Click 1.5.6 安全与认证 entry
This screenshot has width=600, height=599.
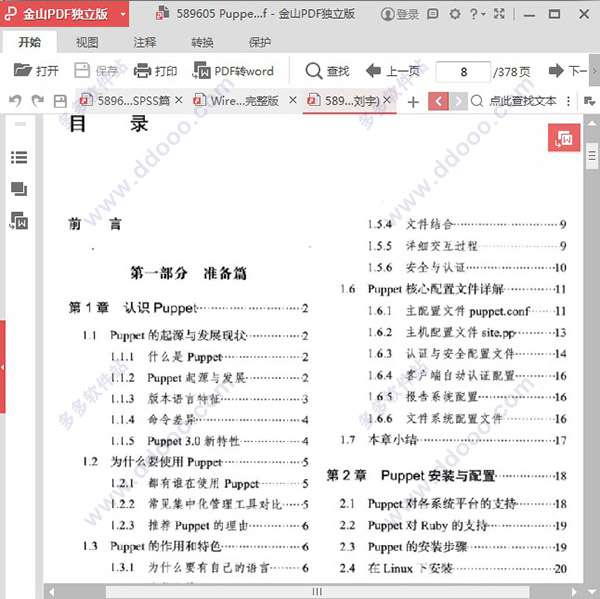(x=467, y=267)
